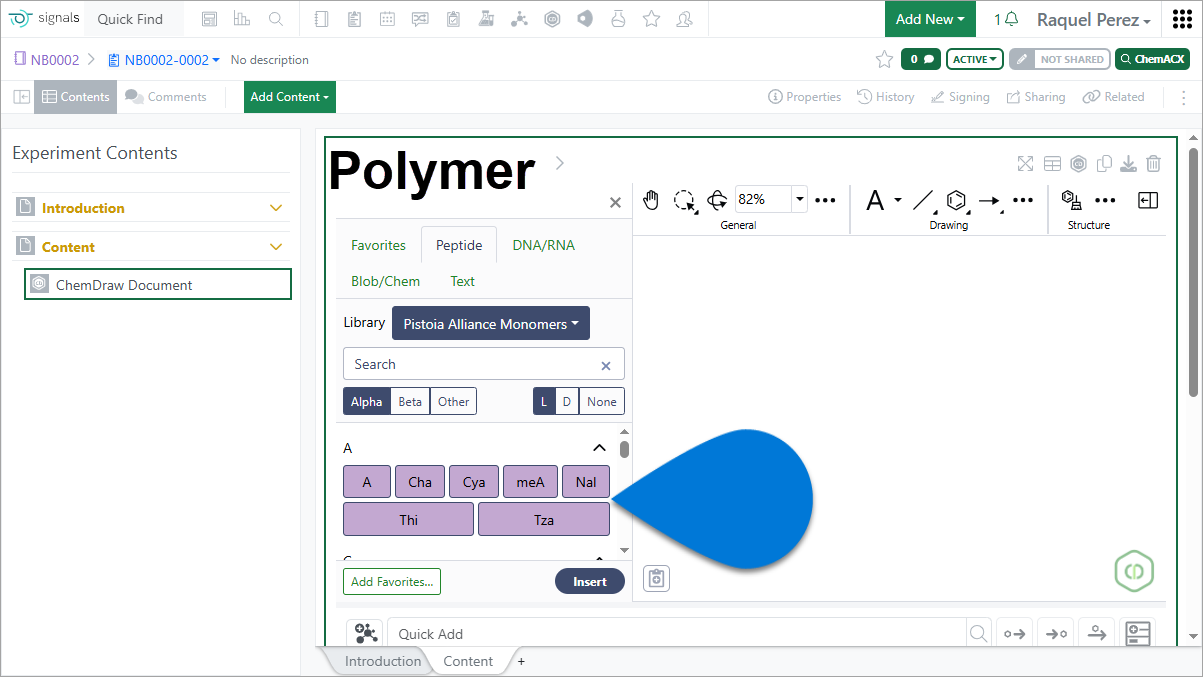Select the L stereo filter

tap(544, 401)
